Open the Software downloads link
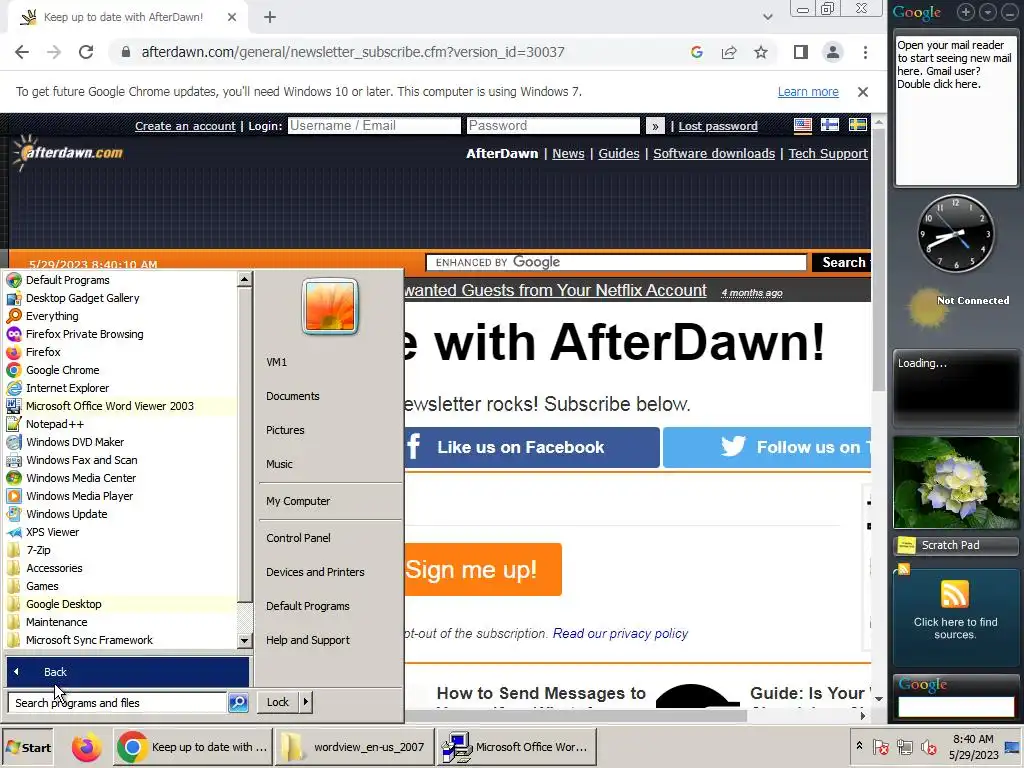 tap(714, 153)
